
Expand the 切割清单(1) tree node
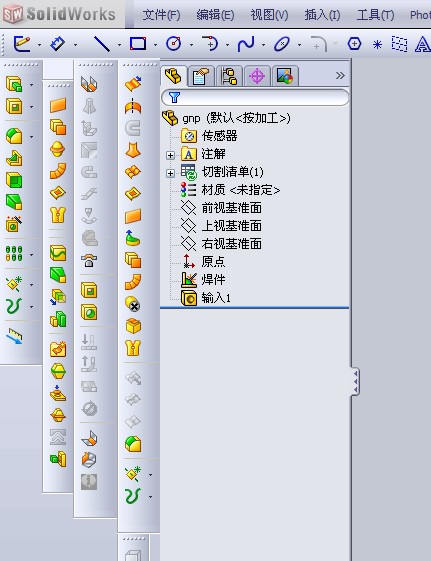click(170, 173)
